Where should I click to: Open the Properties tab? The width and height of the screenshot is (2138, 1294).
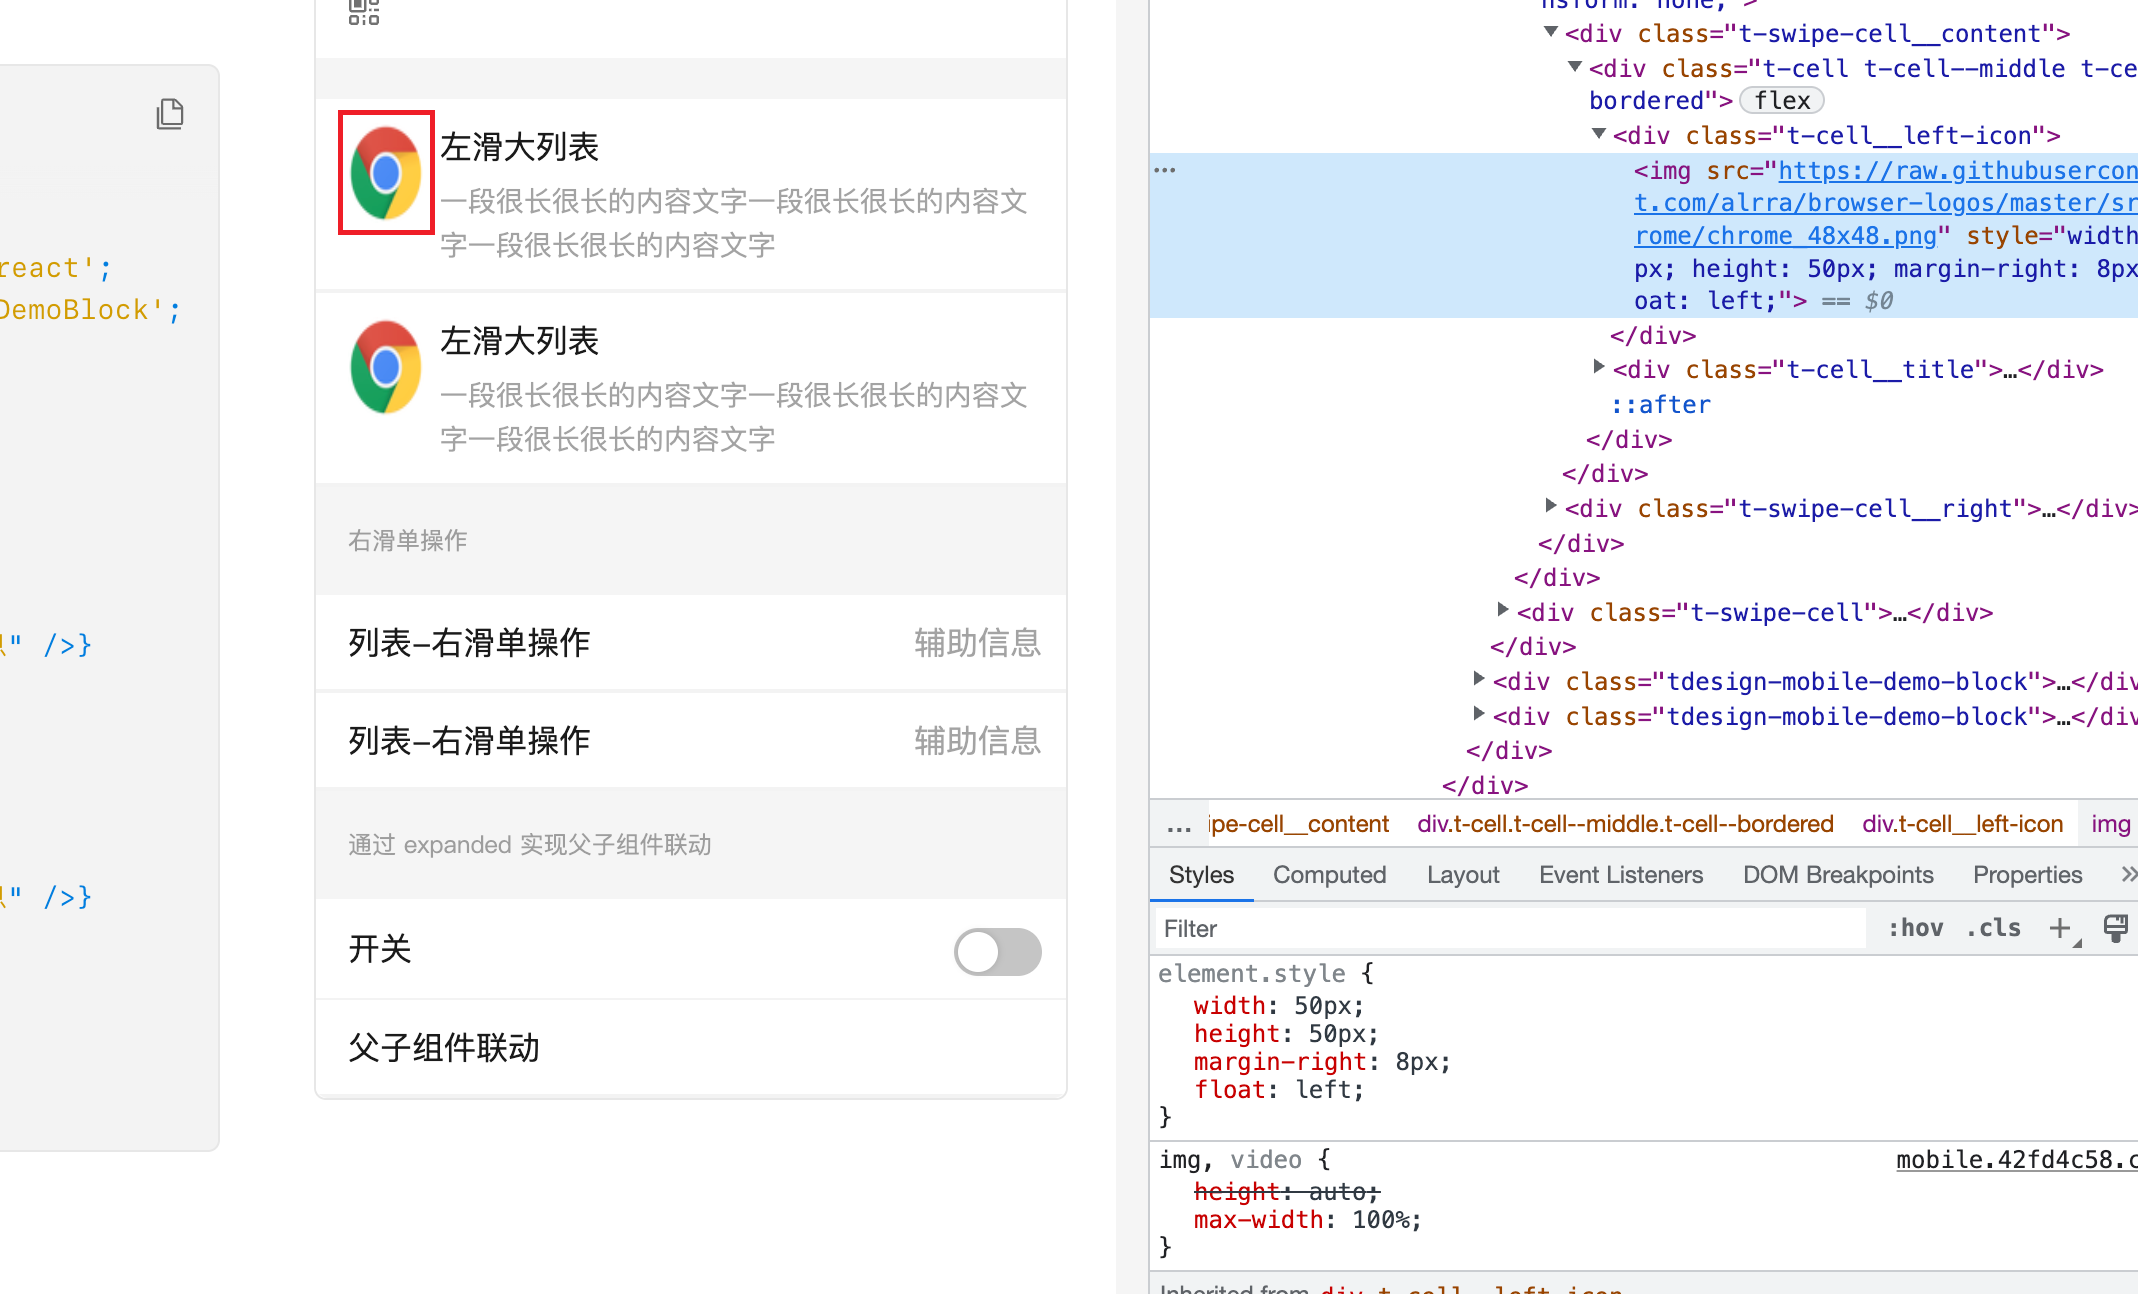coord(2027,875)
